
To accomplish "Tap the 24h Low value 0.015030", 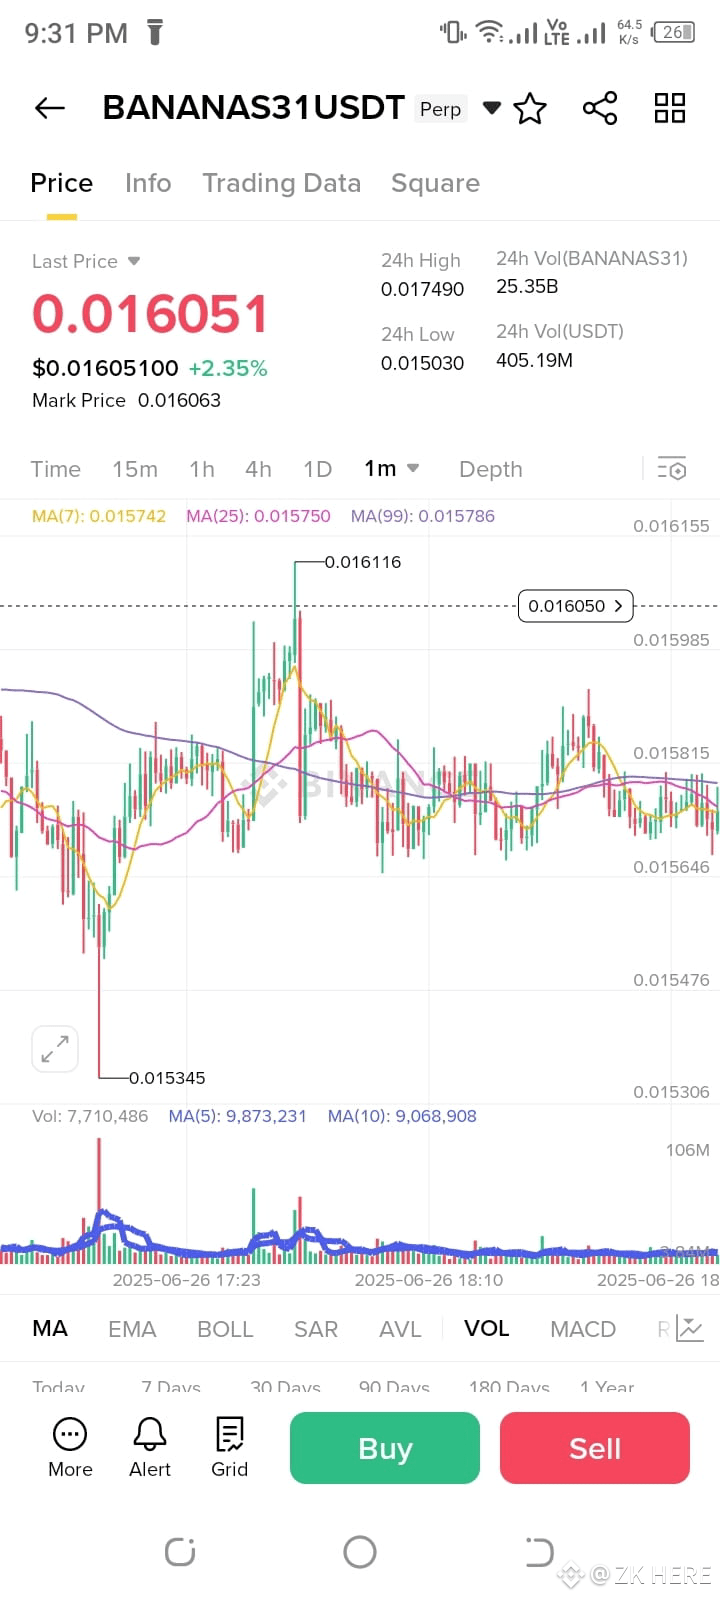I will [422, 363].
